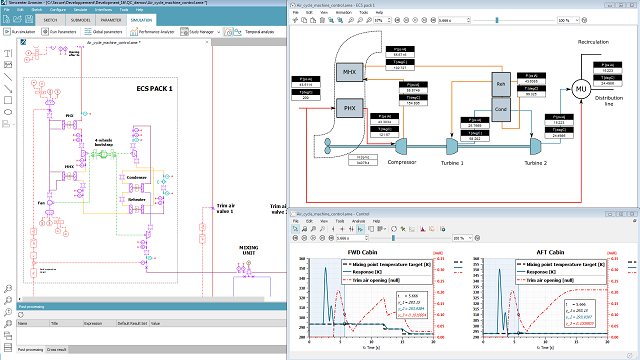The image size is (640, 360).
Task: Open the 100 % speed dropdown in ECS pack window
Action: coord(569,20)
